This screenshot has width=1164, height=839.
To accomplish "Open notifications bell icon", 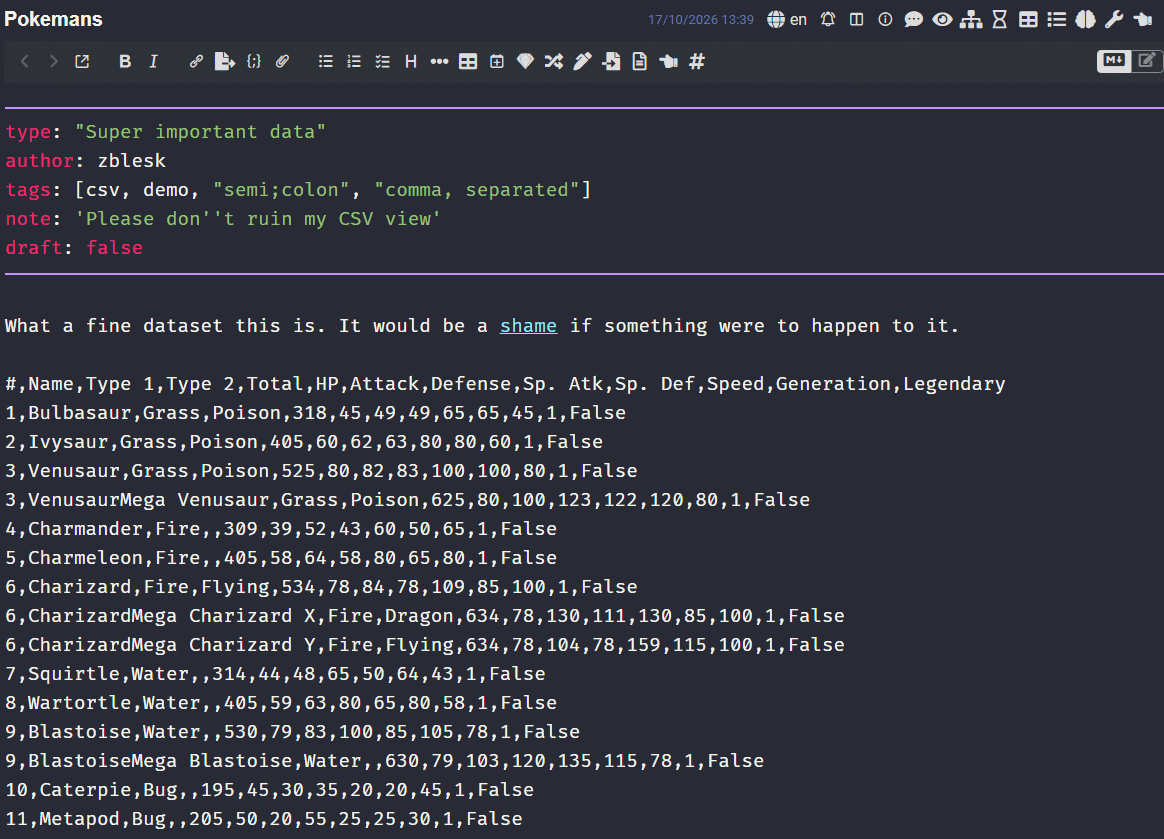I will 828,19.
